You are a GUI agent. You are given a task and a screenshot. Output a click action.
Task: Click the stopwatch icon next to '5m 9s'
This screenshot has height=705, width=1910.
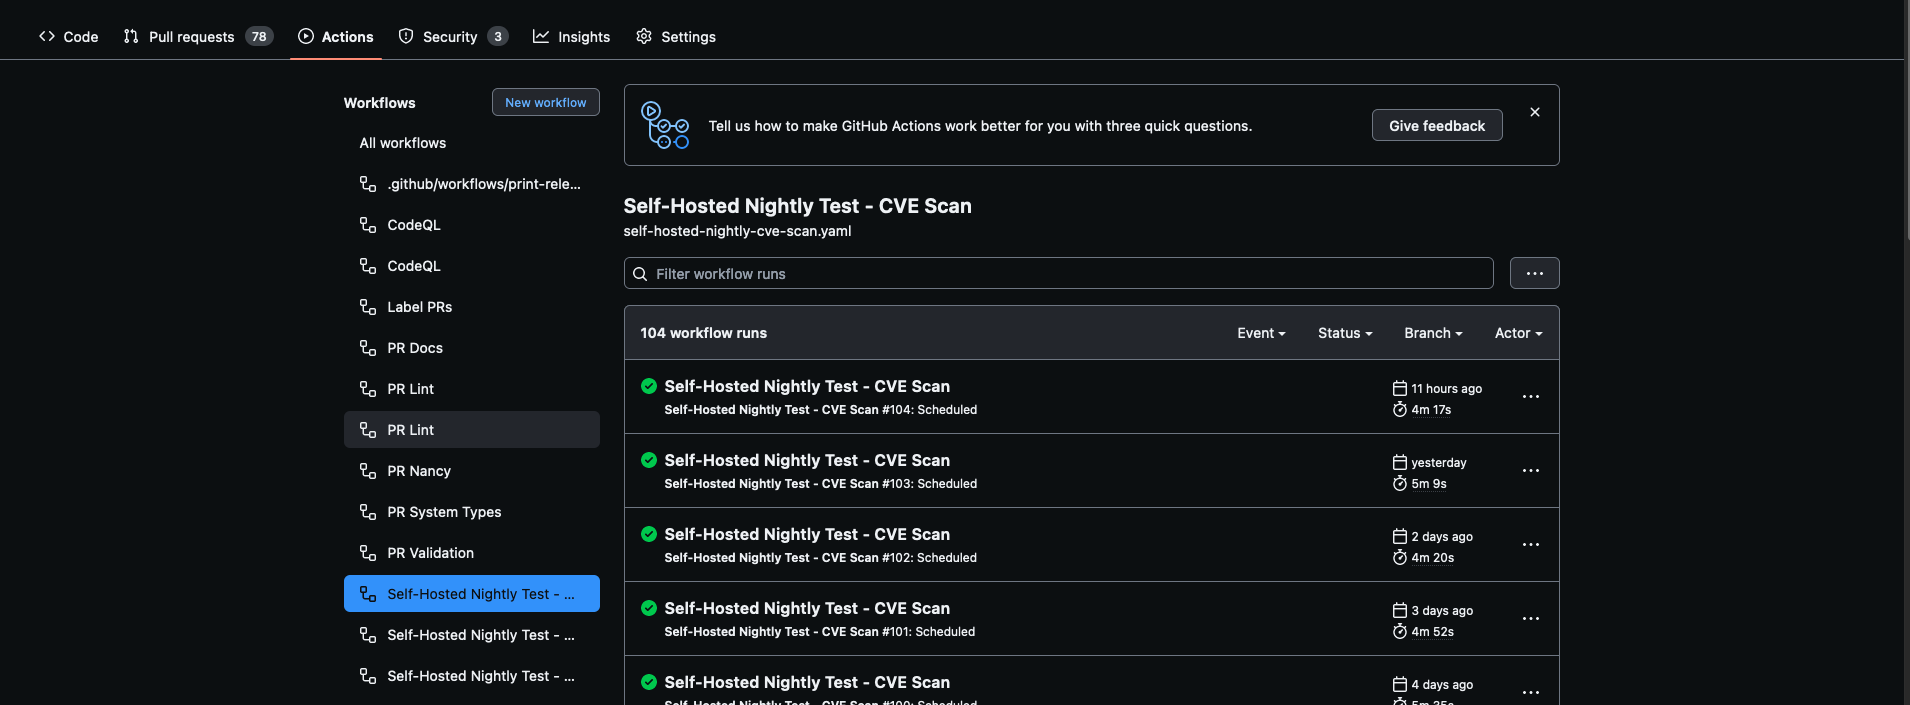1400,483
